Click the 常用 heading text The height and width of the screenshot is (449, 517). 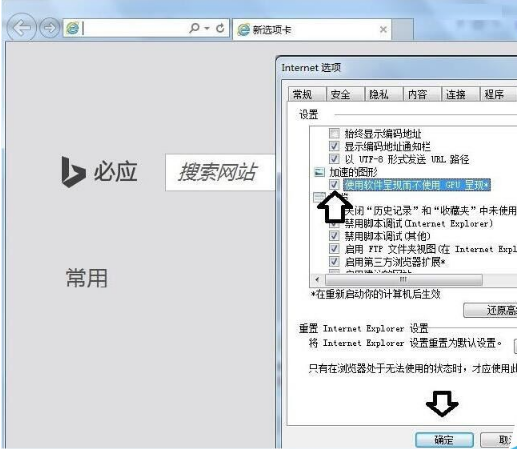(87, 278)
